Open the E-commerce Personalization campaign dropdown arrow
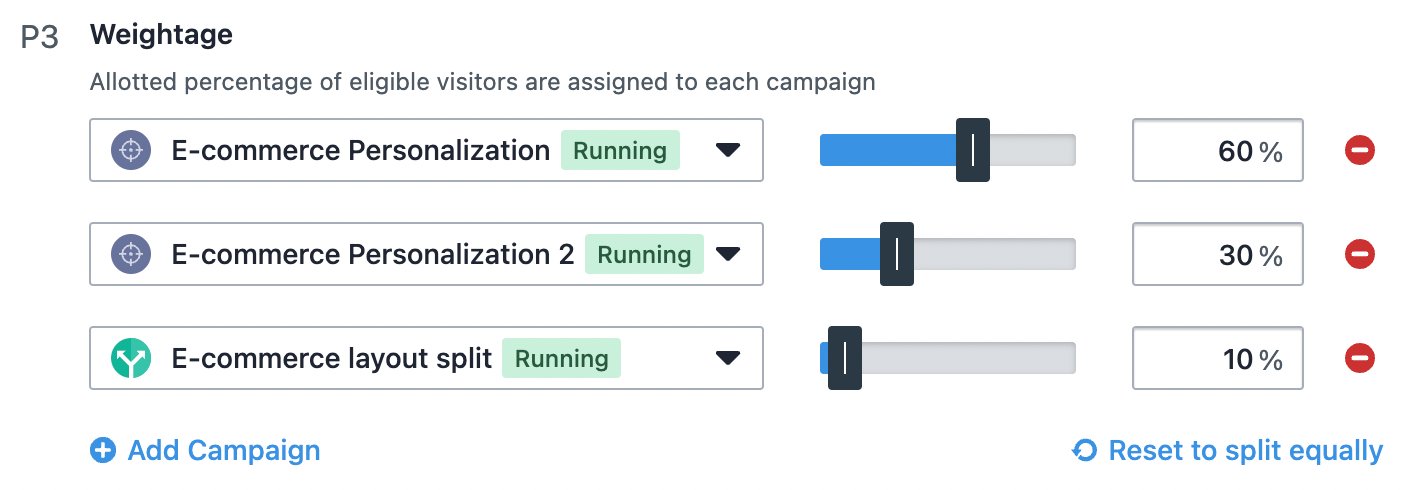The width and height of the screenshot is (1402, 490). pyautogui.click(x=728, y=151)
